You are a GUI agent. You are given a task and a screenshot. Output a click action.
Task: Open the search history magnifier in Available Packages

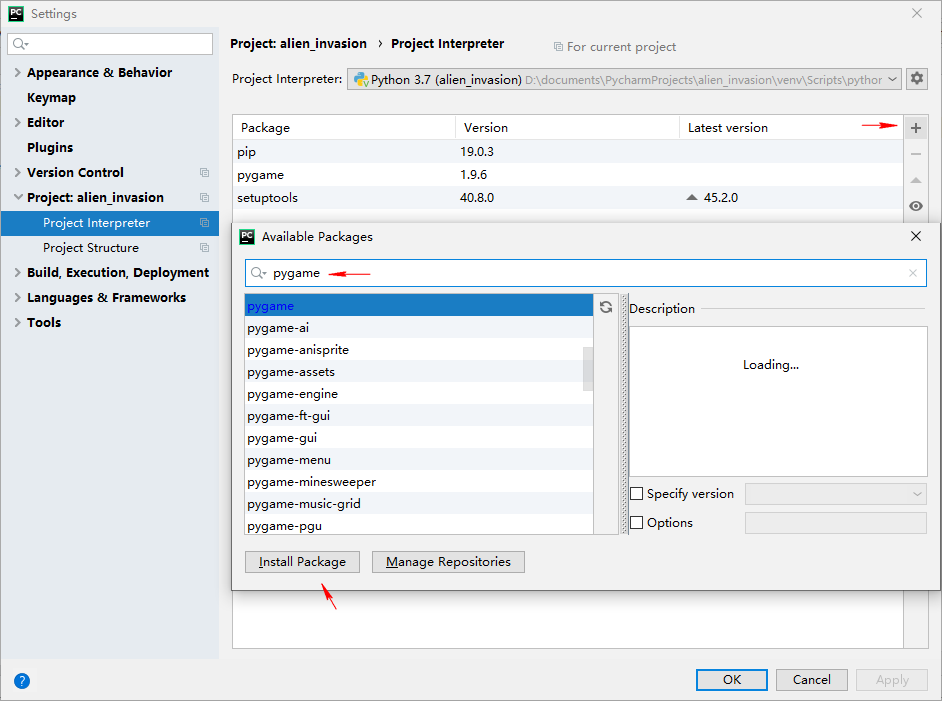[258, 273]
